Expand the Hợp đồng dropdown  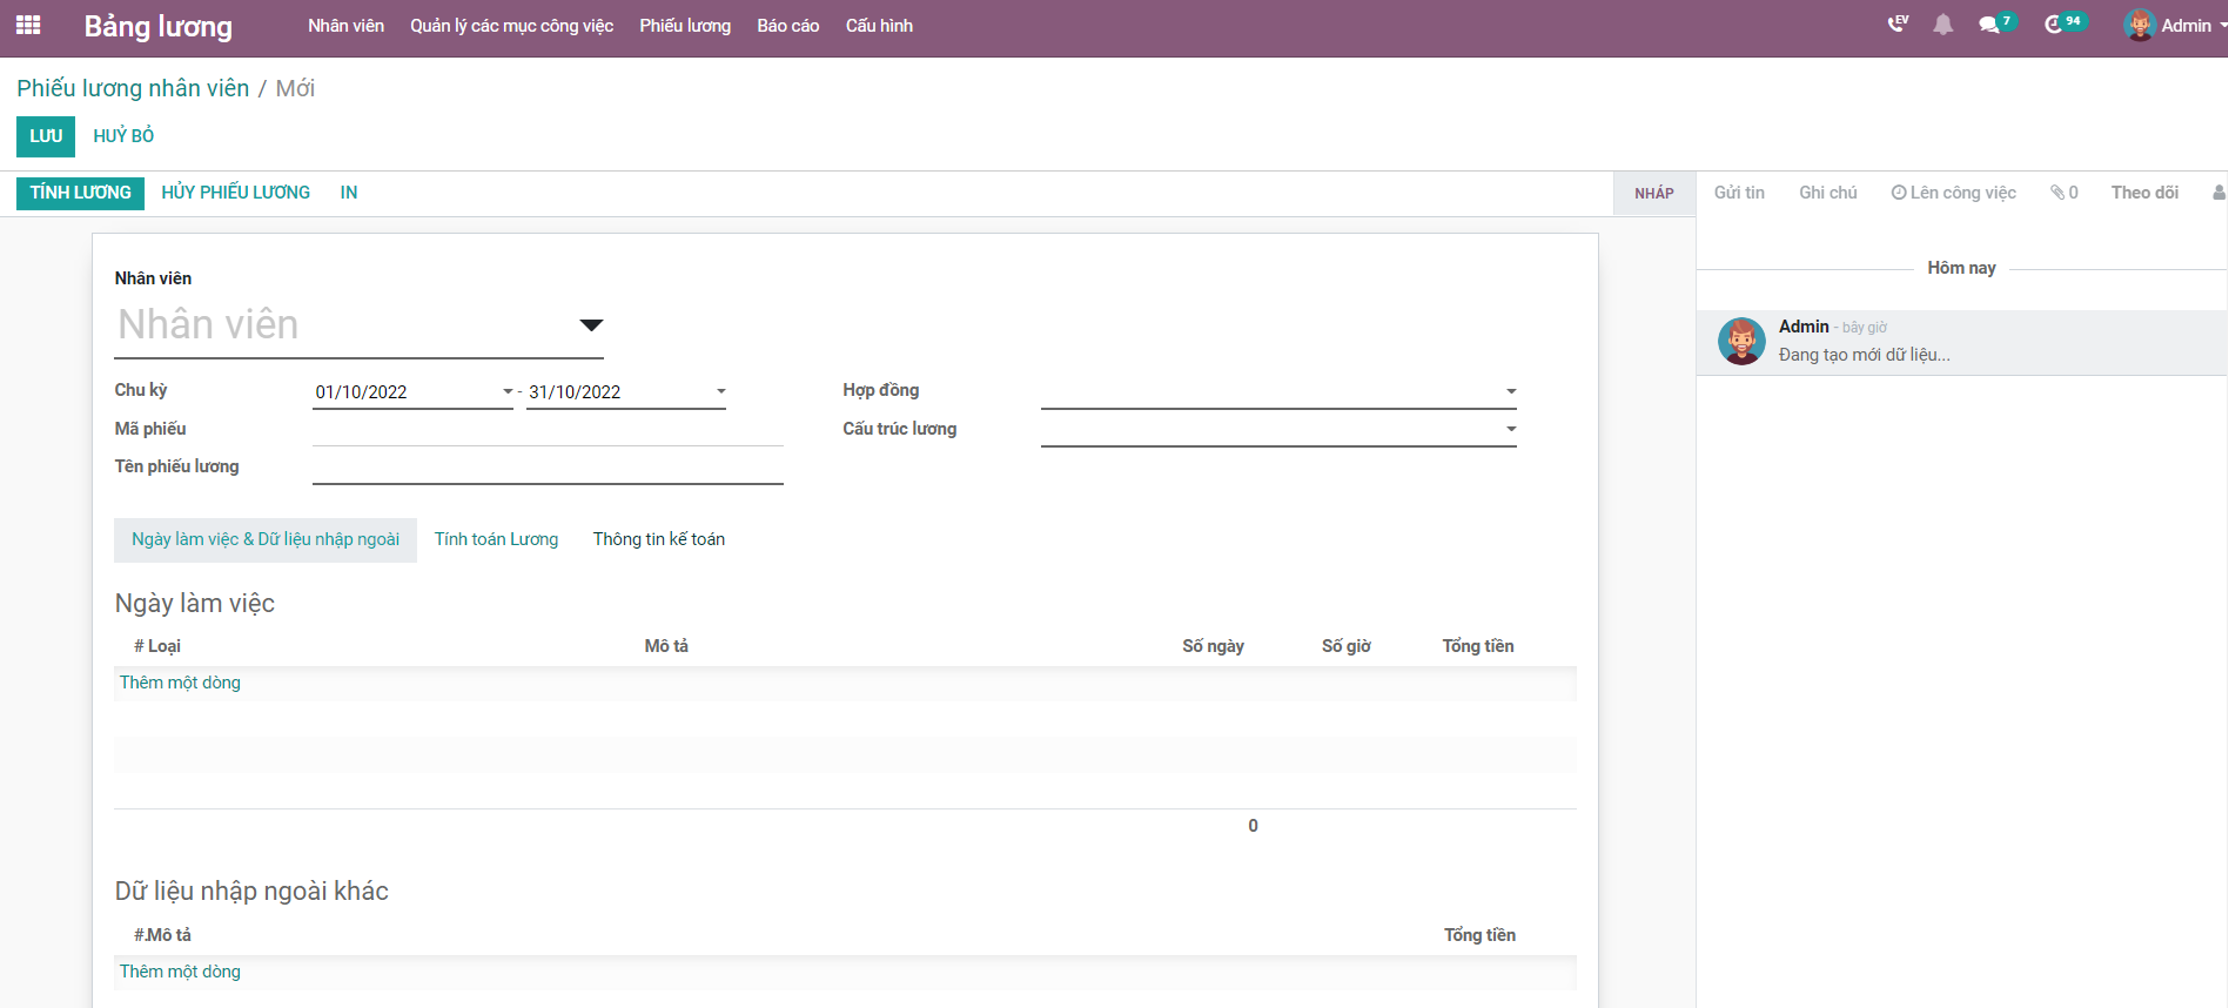[1510, 391]
